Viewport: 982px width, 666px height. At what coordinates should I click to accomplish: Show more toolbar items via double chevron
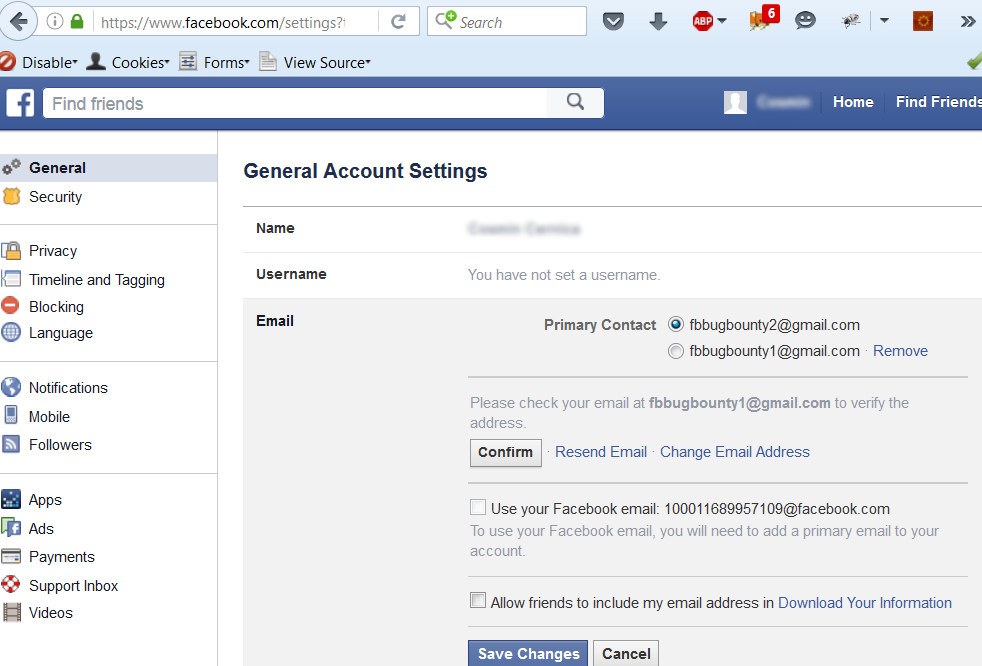pyautogui.click(x=968, y=22)
